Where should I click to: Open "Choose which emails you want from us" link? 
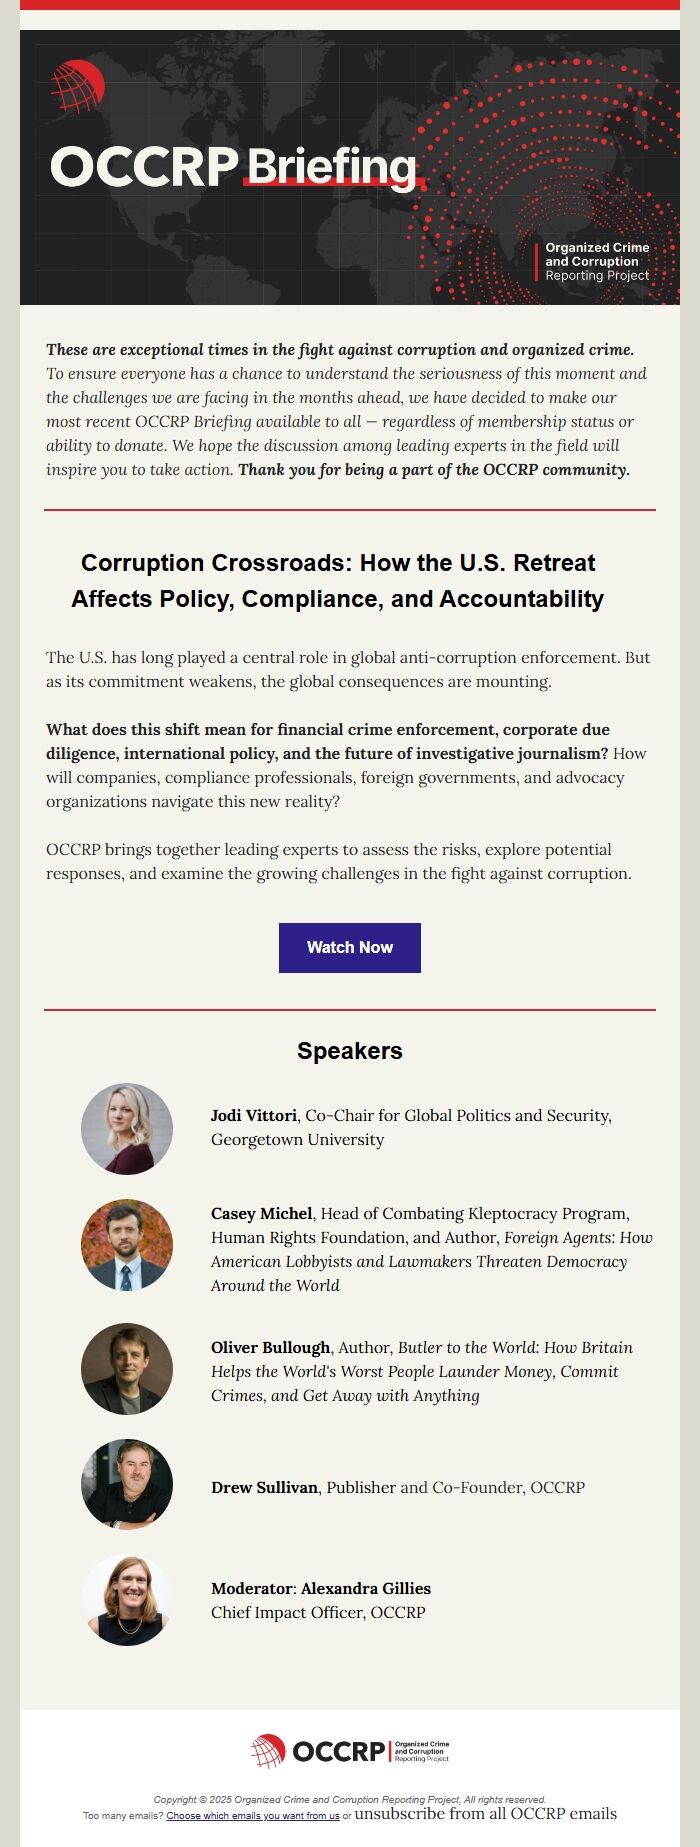click(x=253, y=1815)
